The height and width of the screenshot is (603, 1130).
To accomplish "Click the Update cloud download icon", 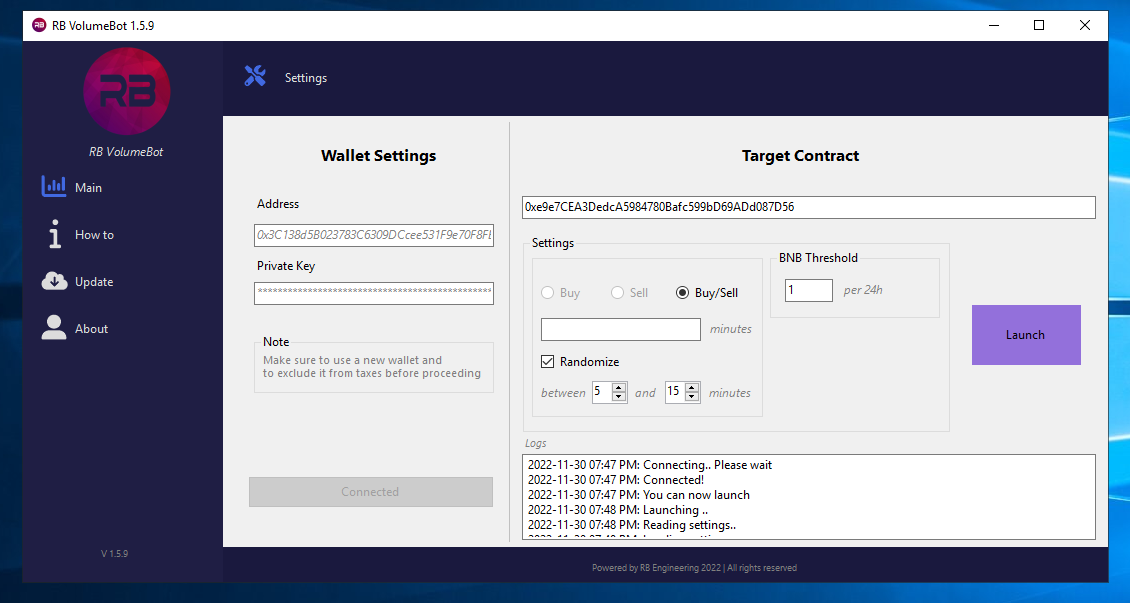I will click(x=54, y=281).
